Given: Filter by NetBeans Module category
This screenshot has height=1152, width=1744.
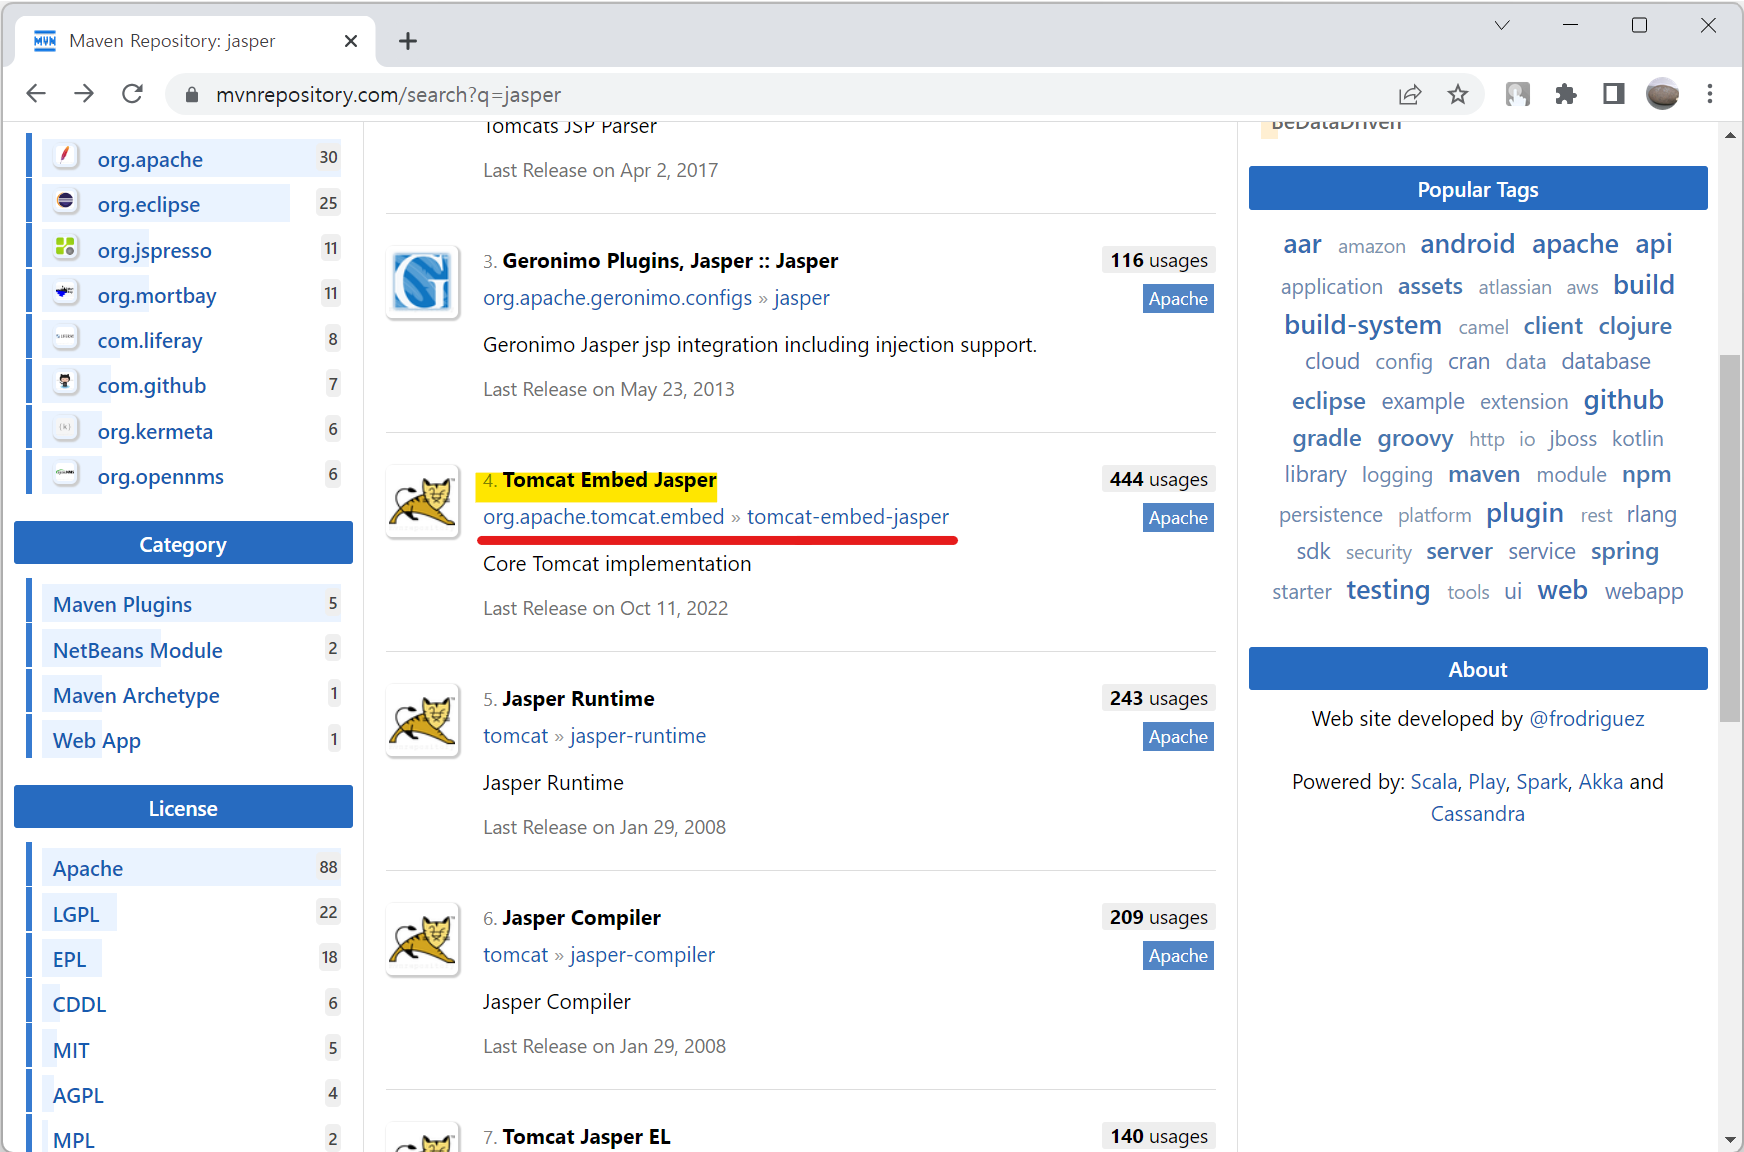Looking at the screenshot, I should [x=137, y=650].
